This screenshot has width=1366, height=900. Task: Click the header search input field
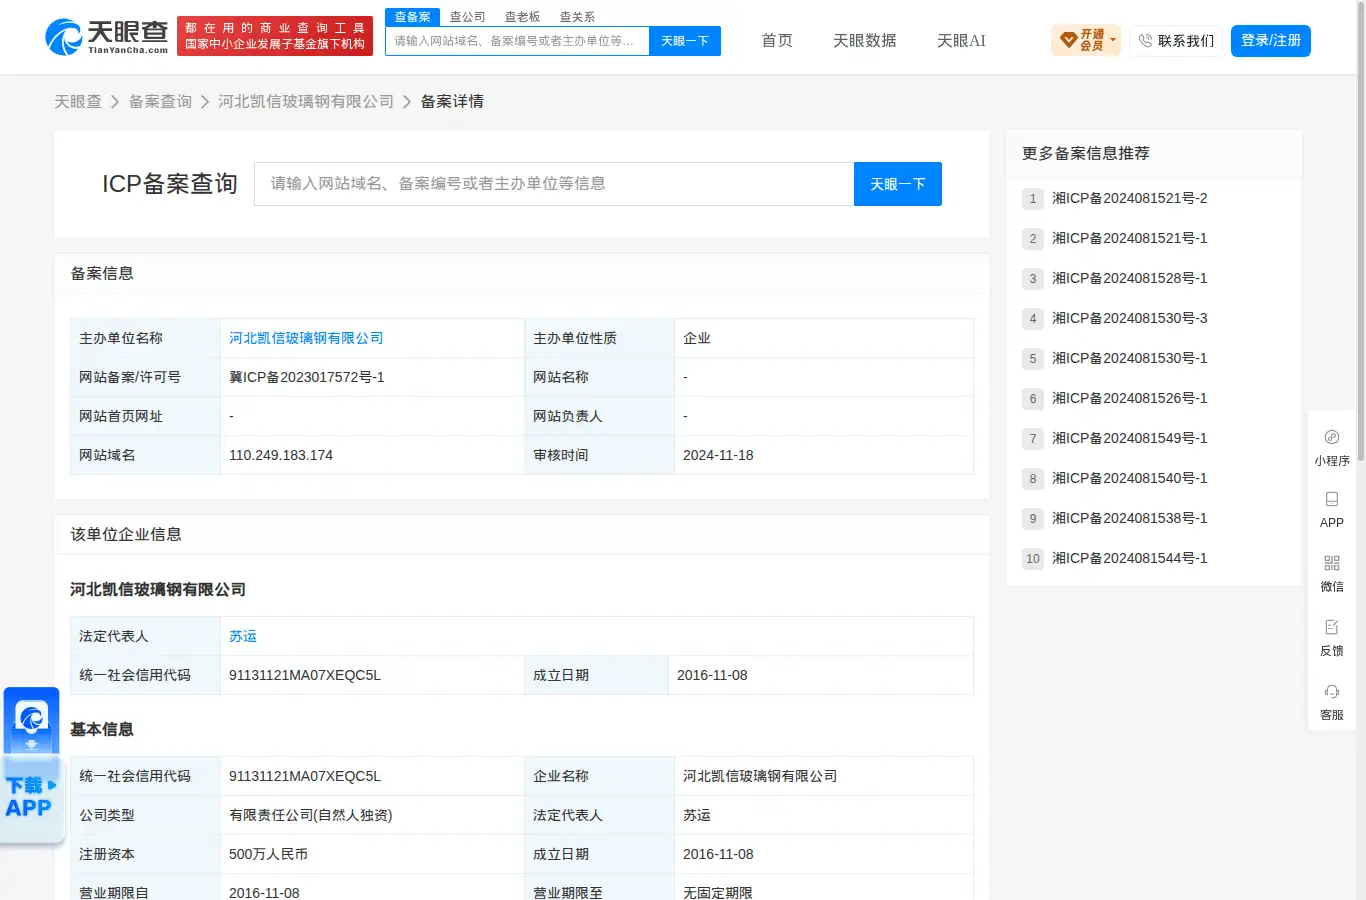(517, 41)
